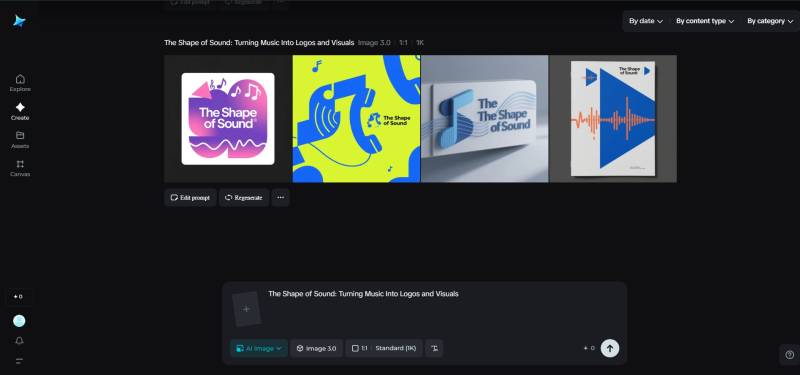Submit prompt with the up arrow button
800x375 pixels.
610,348
